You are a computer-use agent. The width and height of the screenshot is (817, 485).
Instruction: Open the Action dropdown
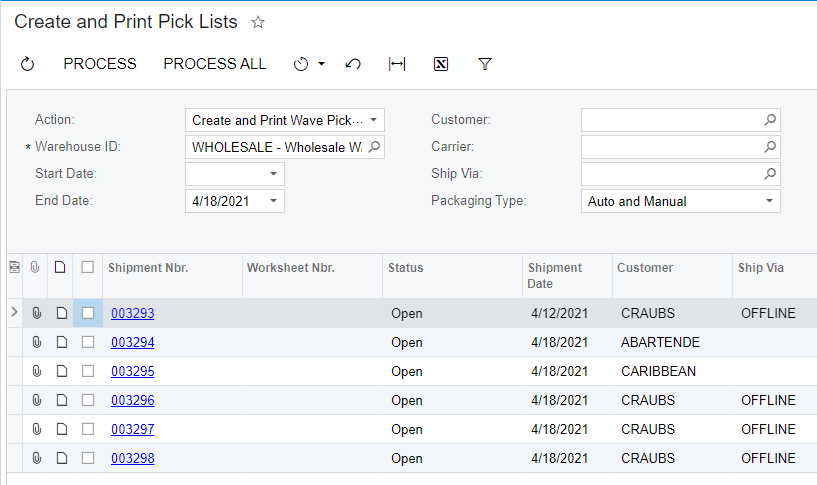click(x=374, y=120)
